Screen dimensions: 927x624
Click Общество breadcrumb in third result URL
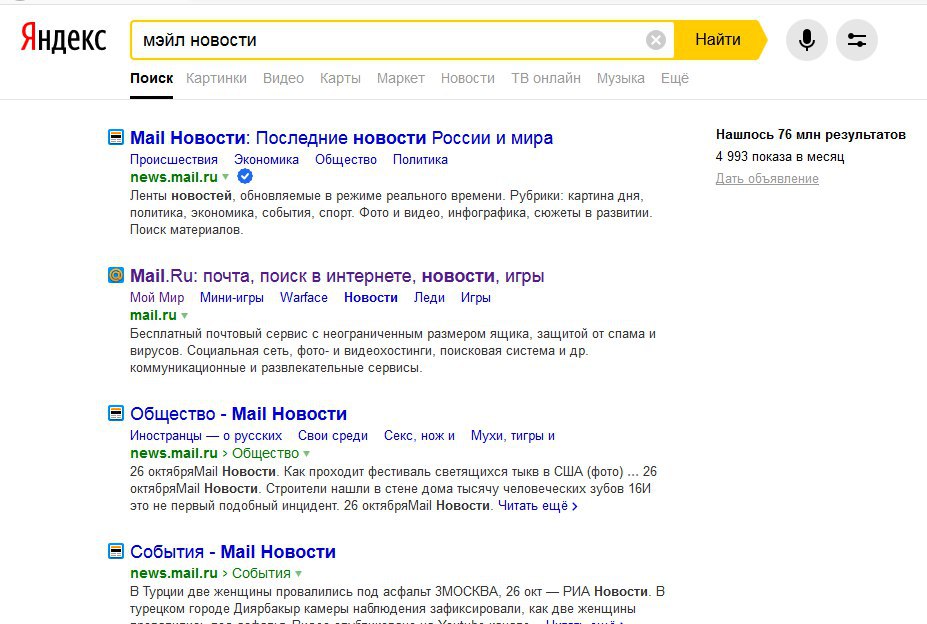point(265,454)
